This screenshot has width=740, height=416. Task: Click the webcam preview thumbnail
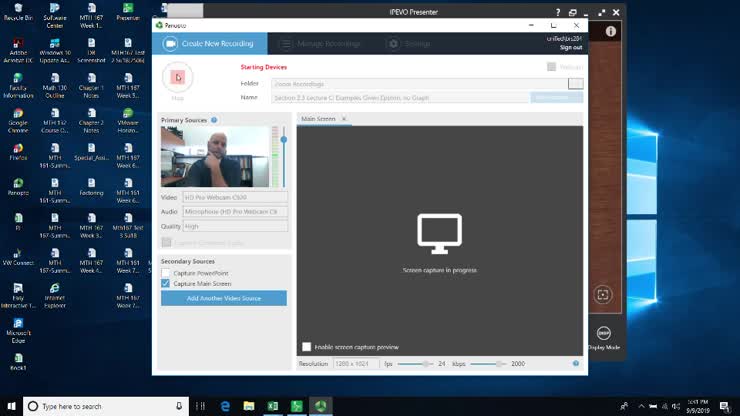(215, 156)
